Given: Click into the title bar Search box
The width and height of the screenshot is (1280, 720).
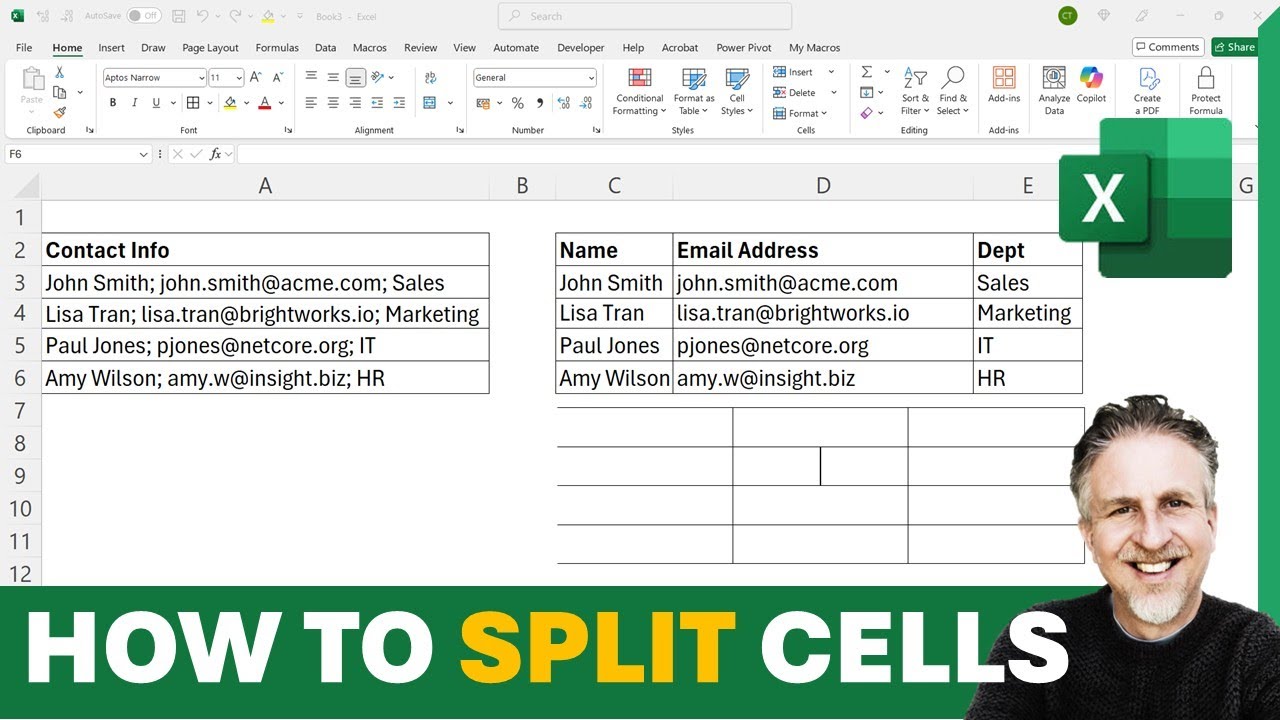Looking at the screenshot, I should pos(645,16).
